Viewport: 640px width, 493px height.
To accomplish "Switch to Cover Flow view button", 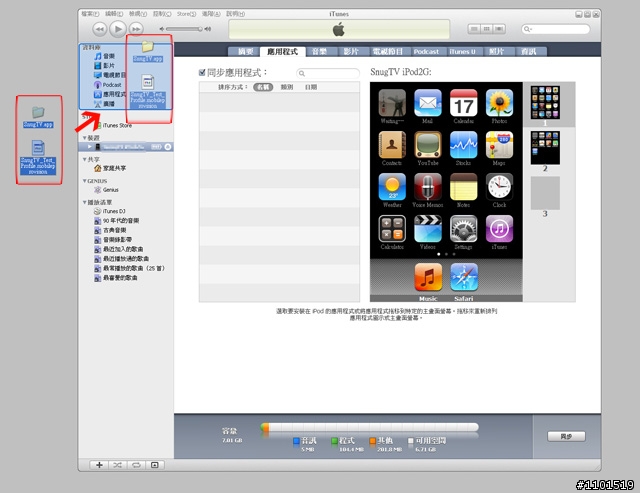I will 499,29.
